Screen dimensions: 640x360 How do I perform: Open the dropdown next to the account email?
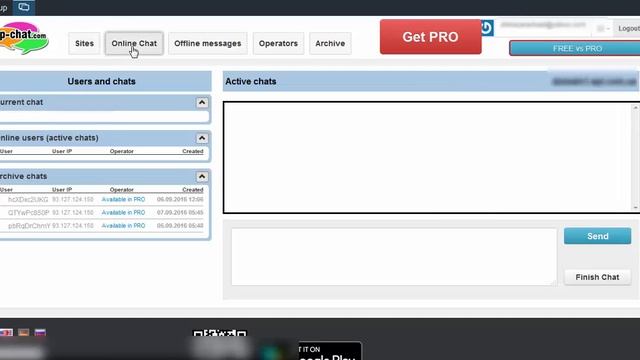point(603,29)
